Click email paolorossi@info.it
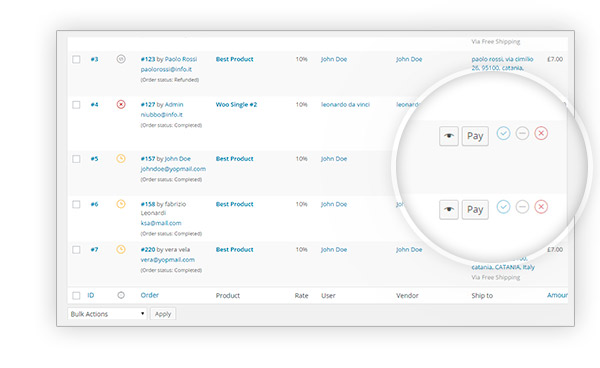 [166, 69]
